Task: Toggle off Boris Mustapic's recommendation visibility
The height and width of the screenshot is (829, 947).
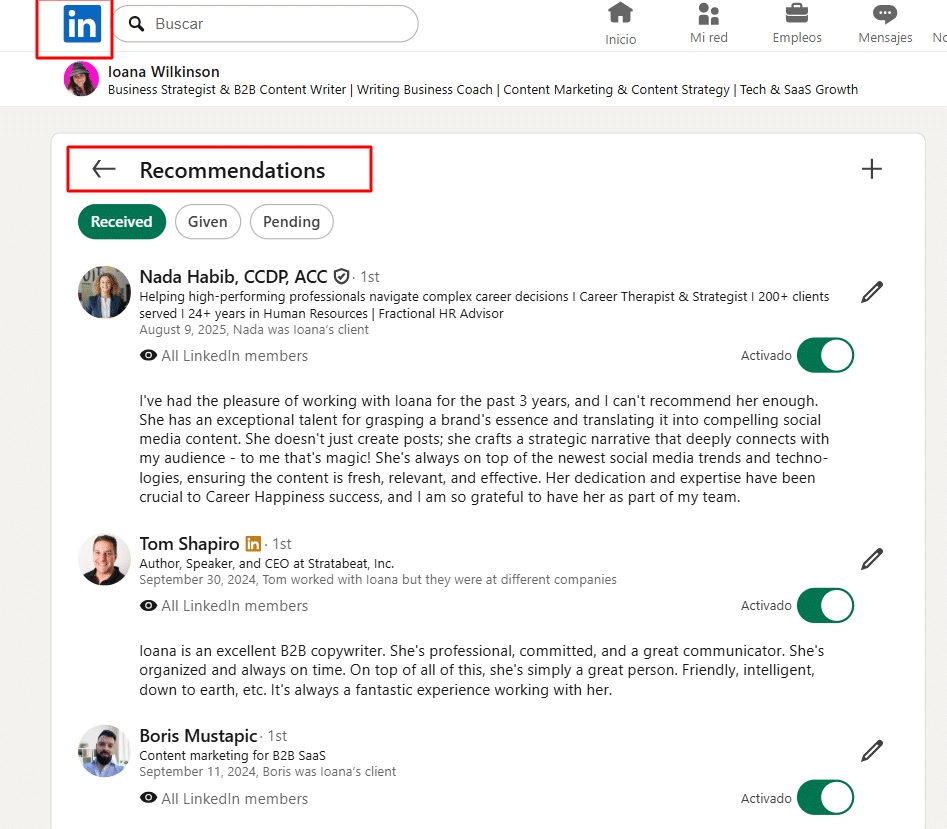Action: point(825,798)
